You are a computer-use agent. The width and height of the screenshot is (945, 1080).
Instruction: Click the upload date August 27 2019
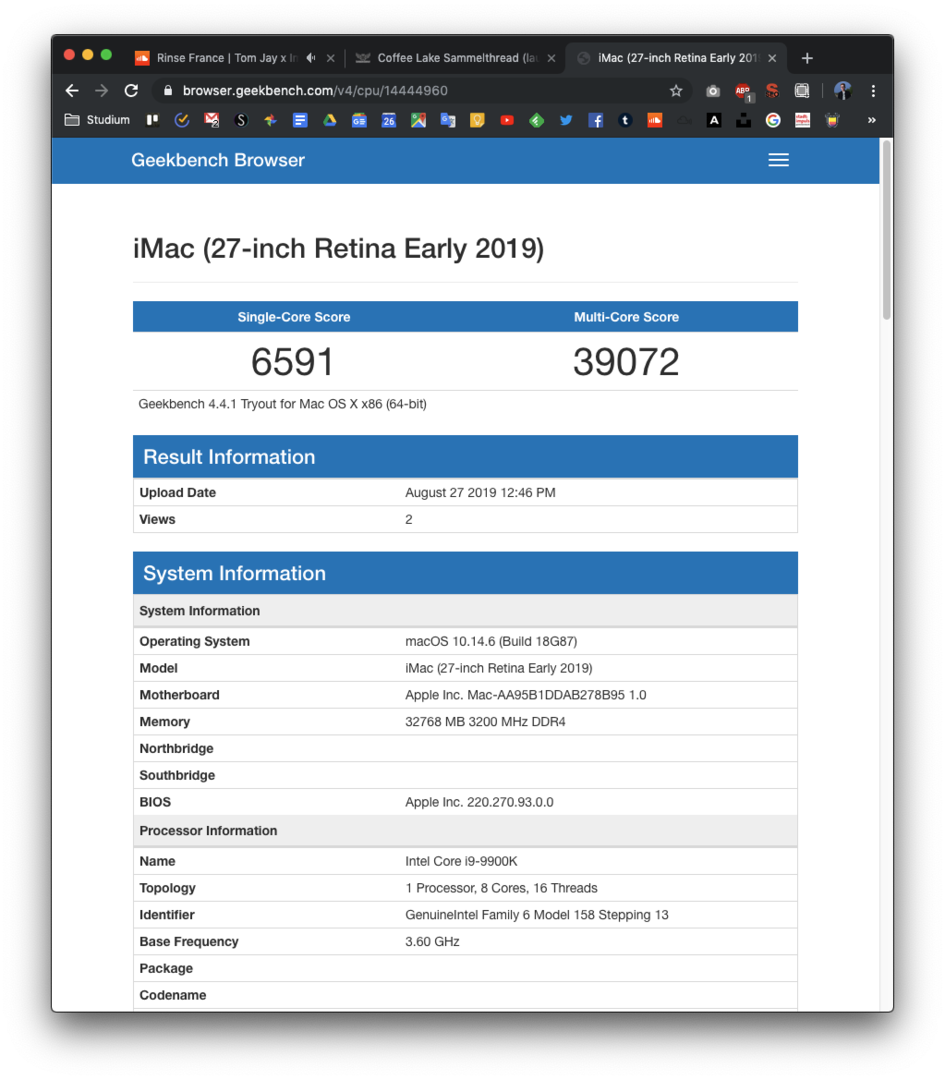(x=480, y=493)
